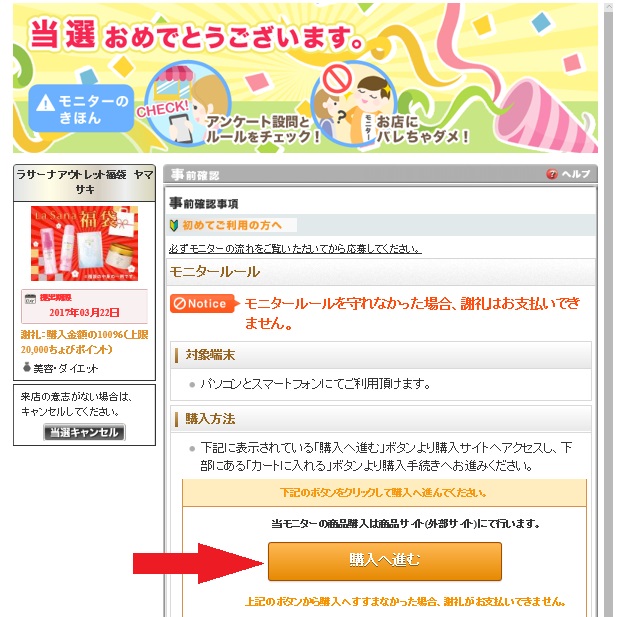This screenshot has width=627, height=617.
Task: Click the orange Notice badge
Action: click(204, 304)
